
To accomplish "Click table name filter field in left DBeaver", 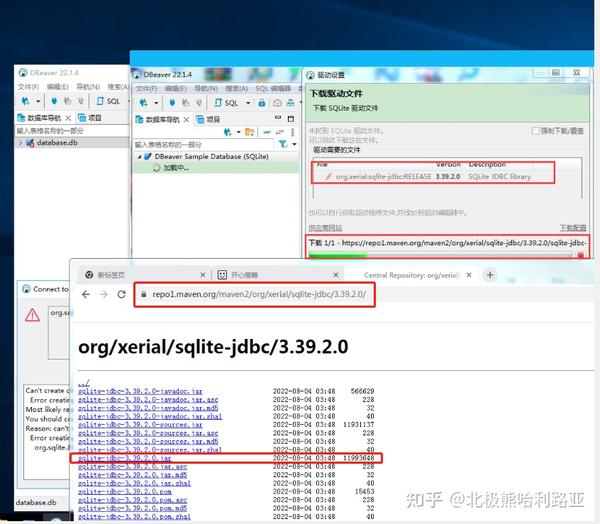I will click(72, 131).
